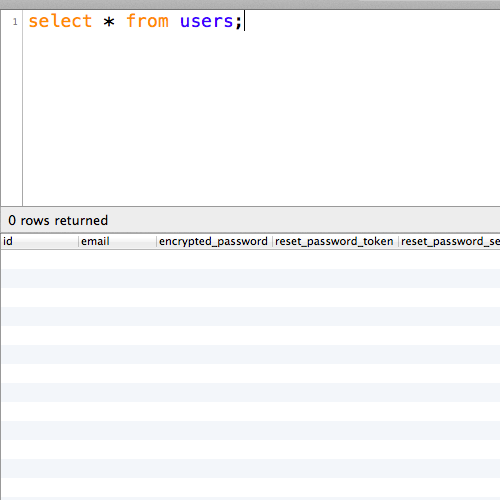Click the 'encrypted_password' column header

coord(214,241)
